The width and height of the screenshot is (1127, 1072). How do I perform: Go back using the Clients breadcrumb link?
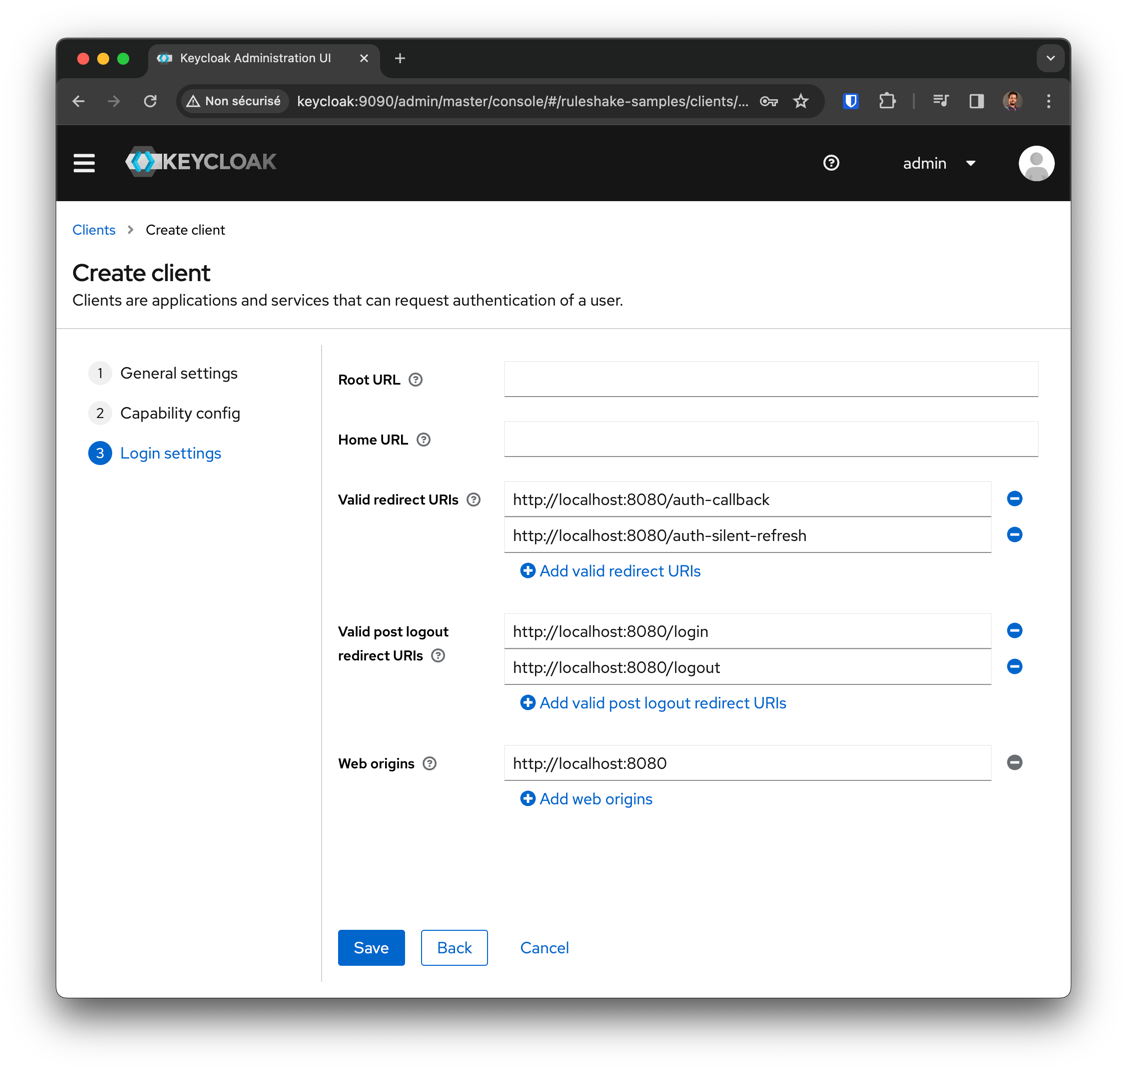click(93, 230)
